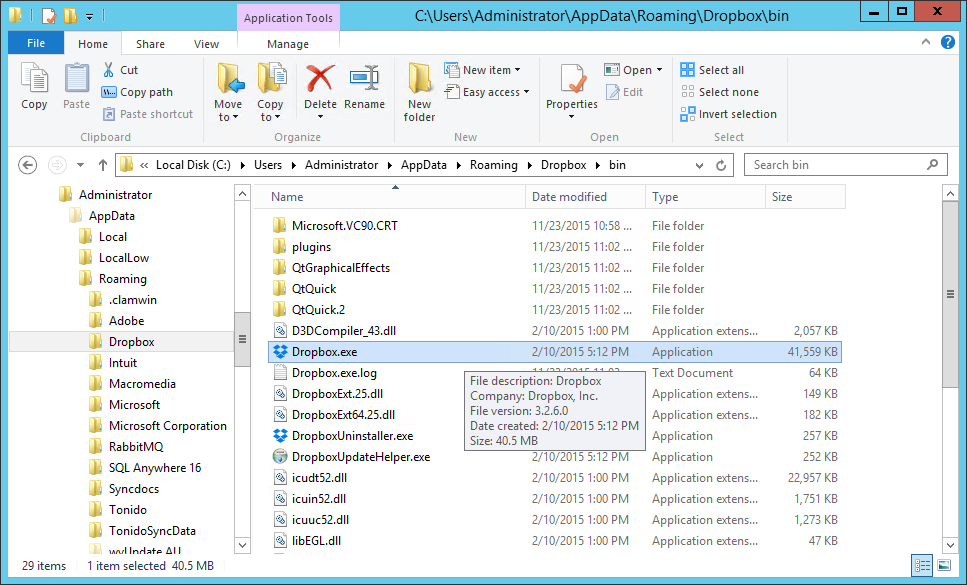The height and width of the screenshot is (585, 967).
Task: Select the icudt52.dll file
Action: coord(310,478)
